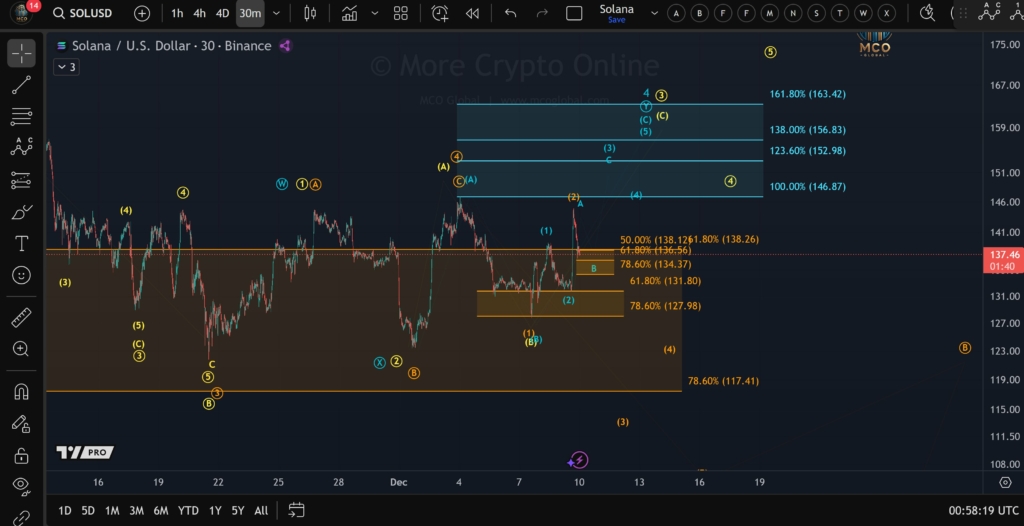
Task: Open the bar replay rewind icon
Action: (472, 13)
